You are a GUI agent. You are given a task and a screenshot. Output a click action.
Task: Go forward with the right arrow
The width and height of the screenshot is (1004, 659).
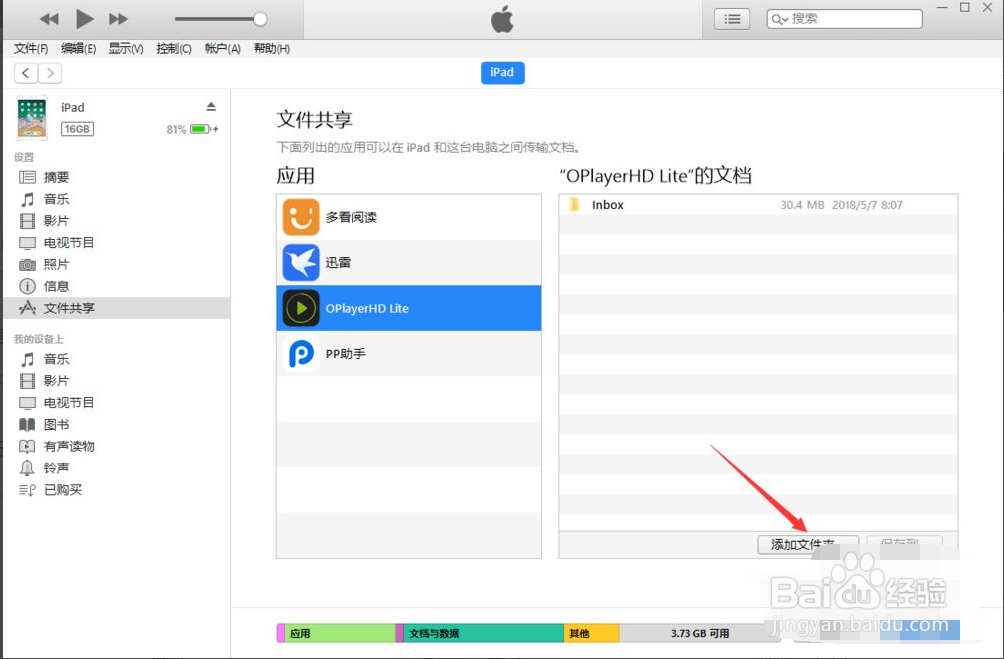50,73
